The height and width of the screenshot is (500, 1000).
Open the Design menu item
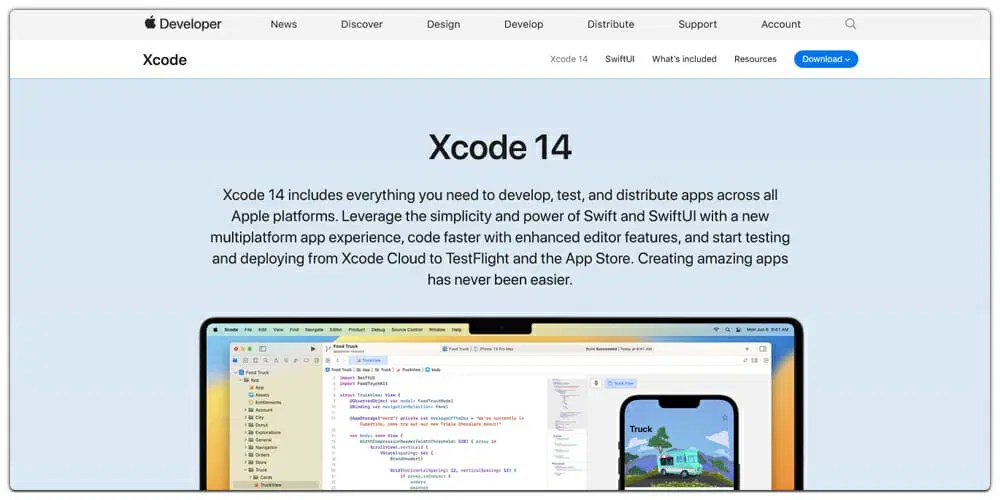[443, 24]
